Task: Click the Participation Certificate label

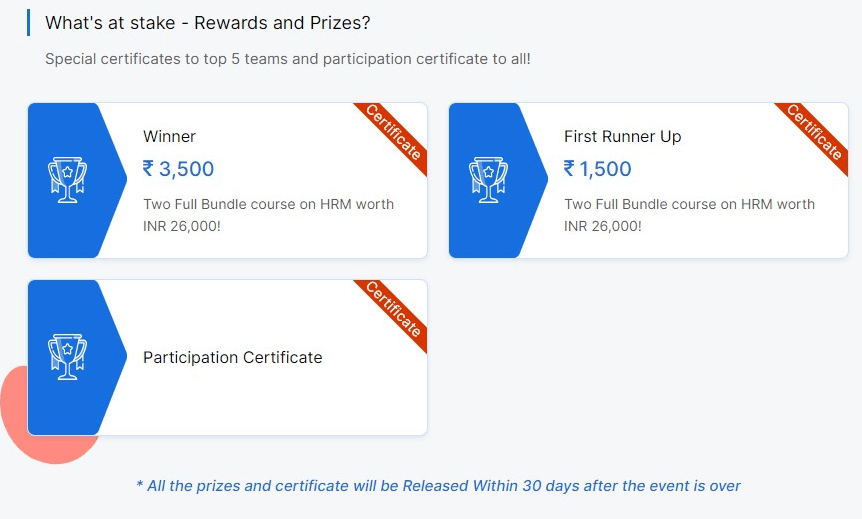Action: 233,357
